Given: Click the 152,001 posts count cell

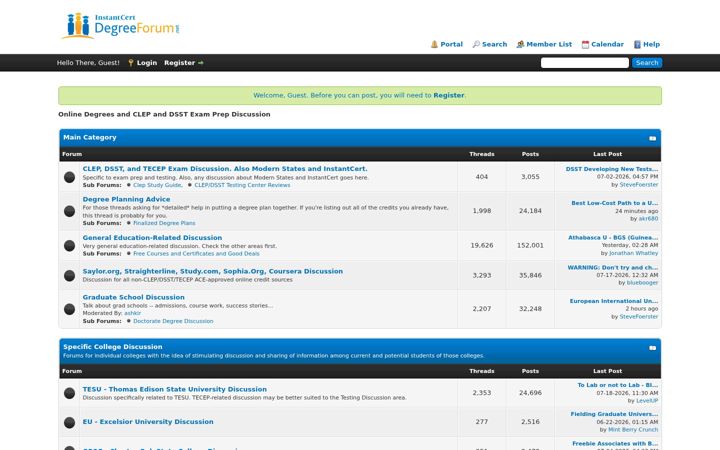Looking at the screenshot, I should pos(530,246).
